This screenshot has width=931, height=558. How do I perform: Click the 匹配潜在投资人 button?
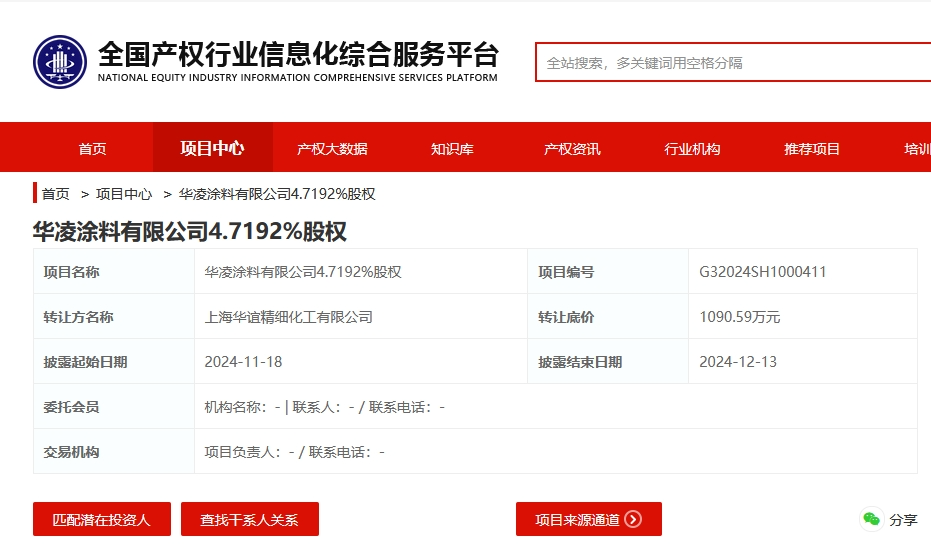[x=102, y=519]
